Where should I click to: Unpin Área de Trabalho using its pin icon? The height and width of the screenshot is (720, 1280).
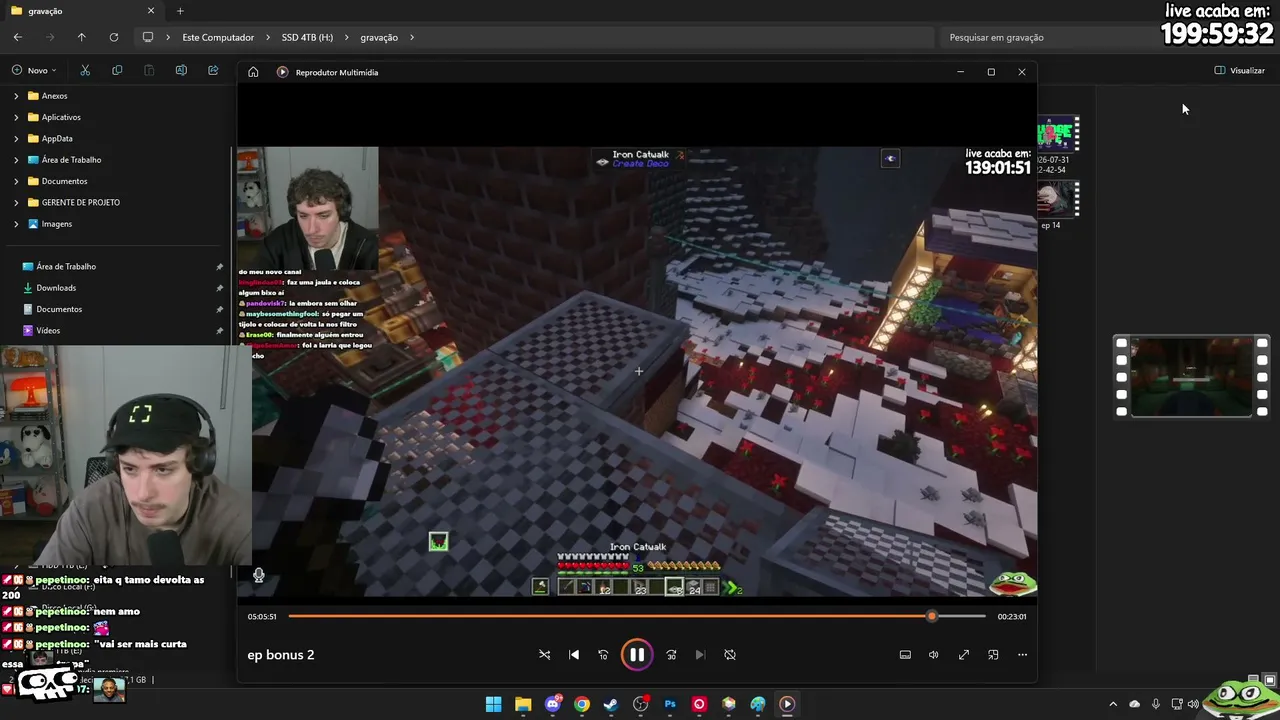(x=219, y=267)
